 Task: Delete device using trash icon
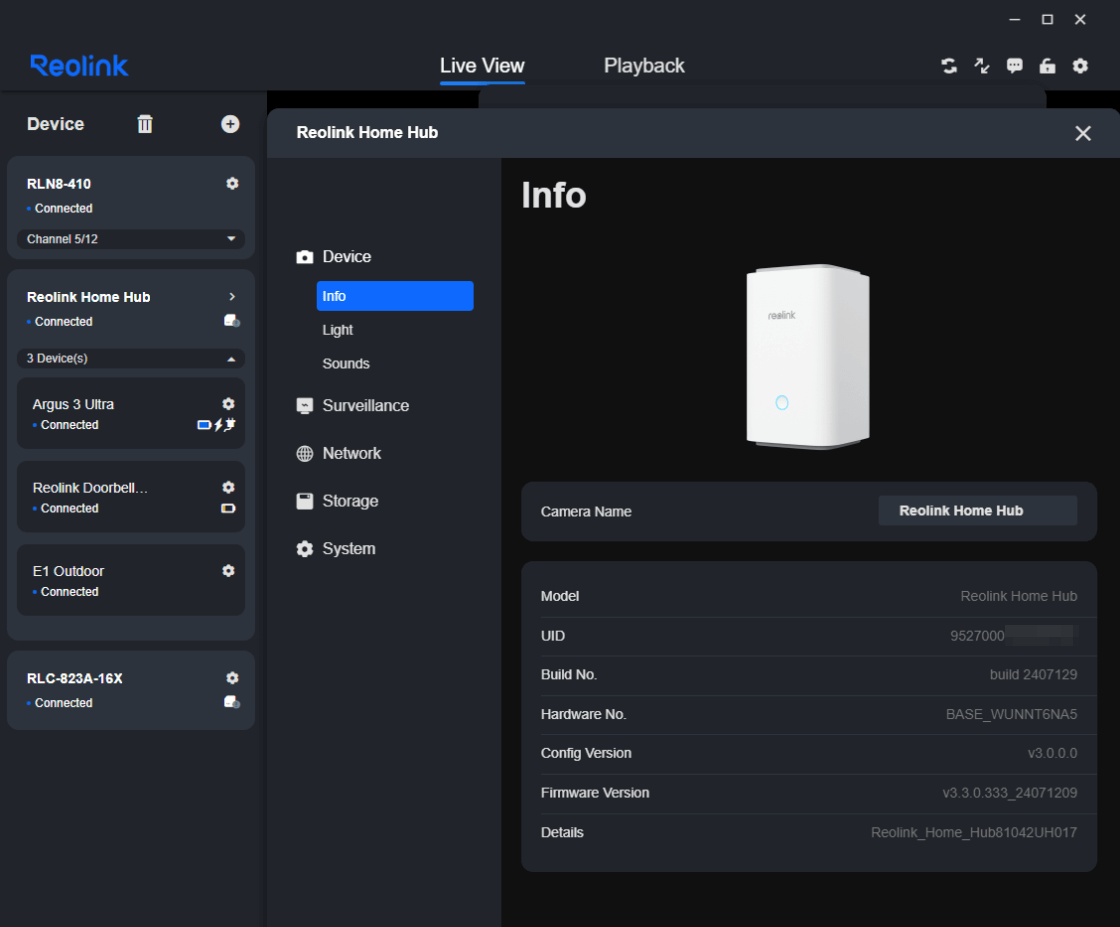145,124
